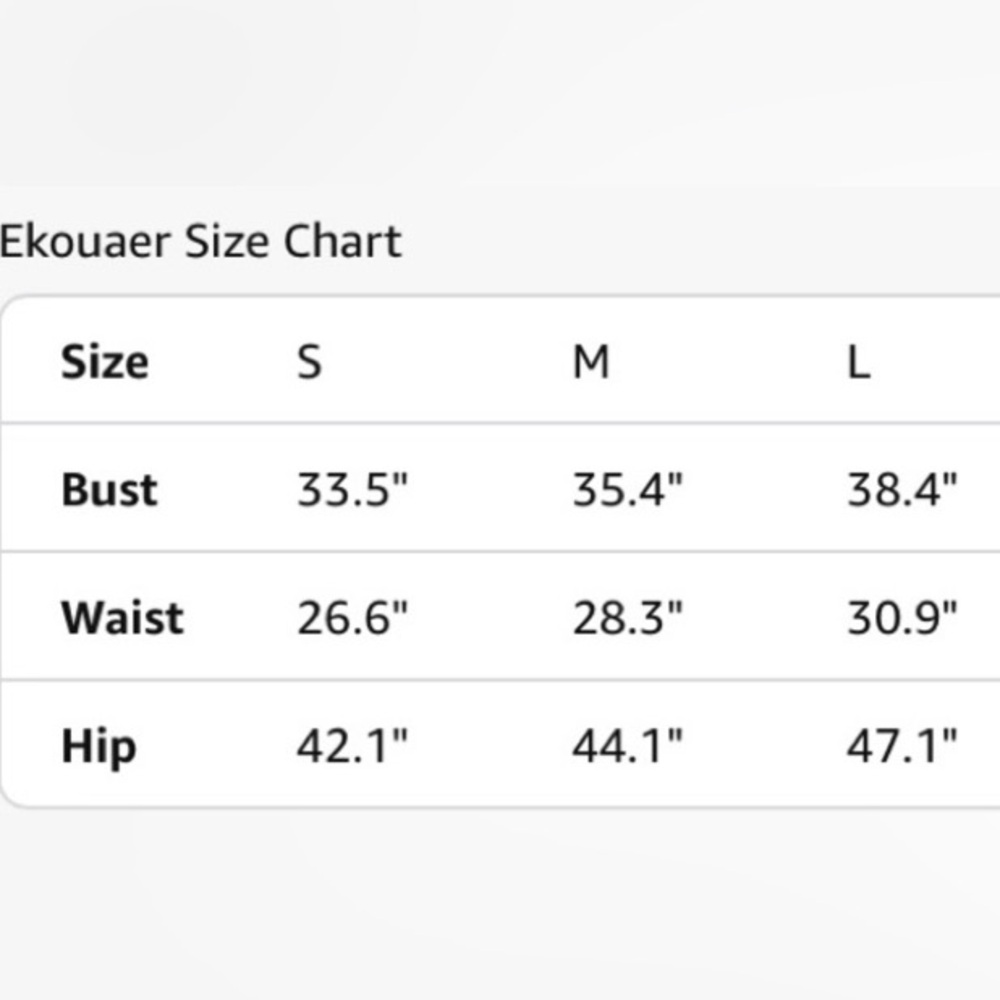Click the L size column header
Image resolution: width=1000 pixels, height=1000 pixels.
coord(858,361)
